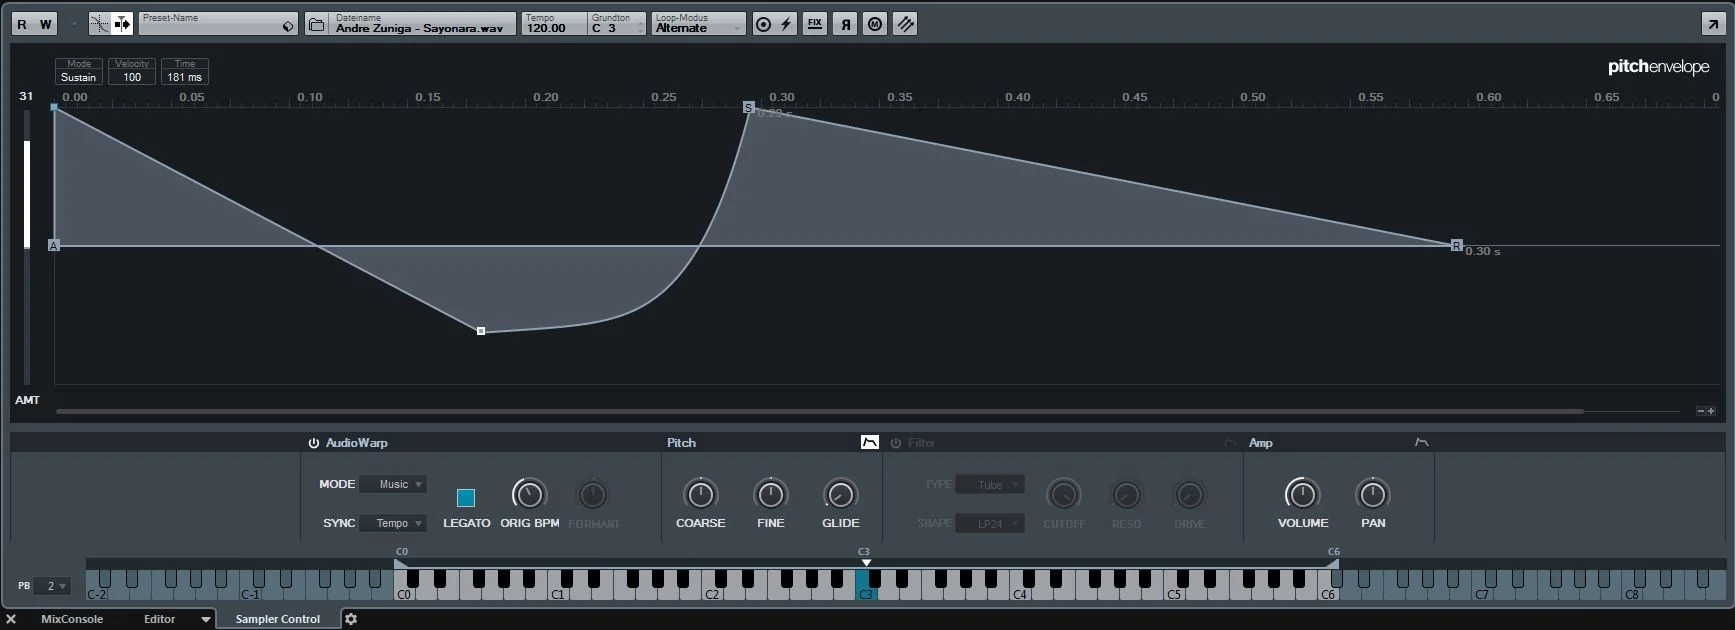
Task: Select the Sampler Control tab
Action: point(278,619)
